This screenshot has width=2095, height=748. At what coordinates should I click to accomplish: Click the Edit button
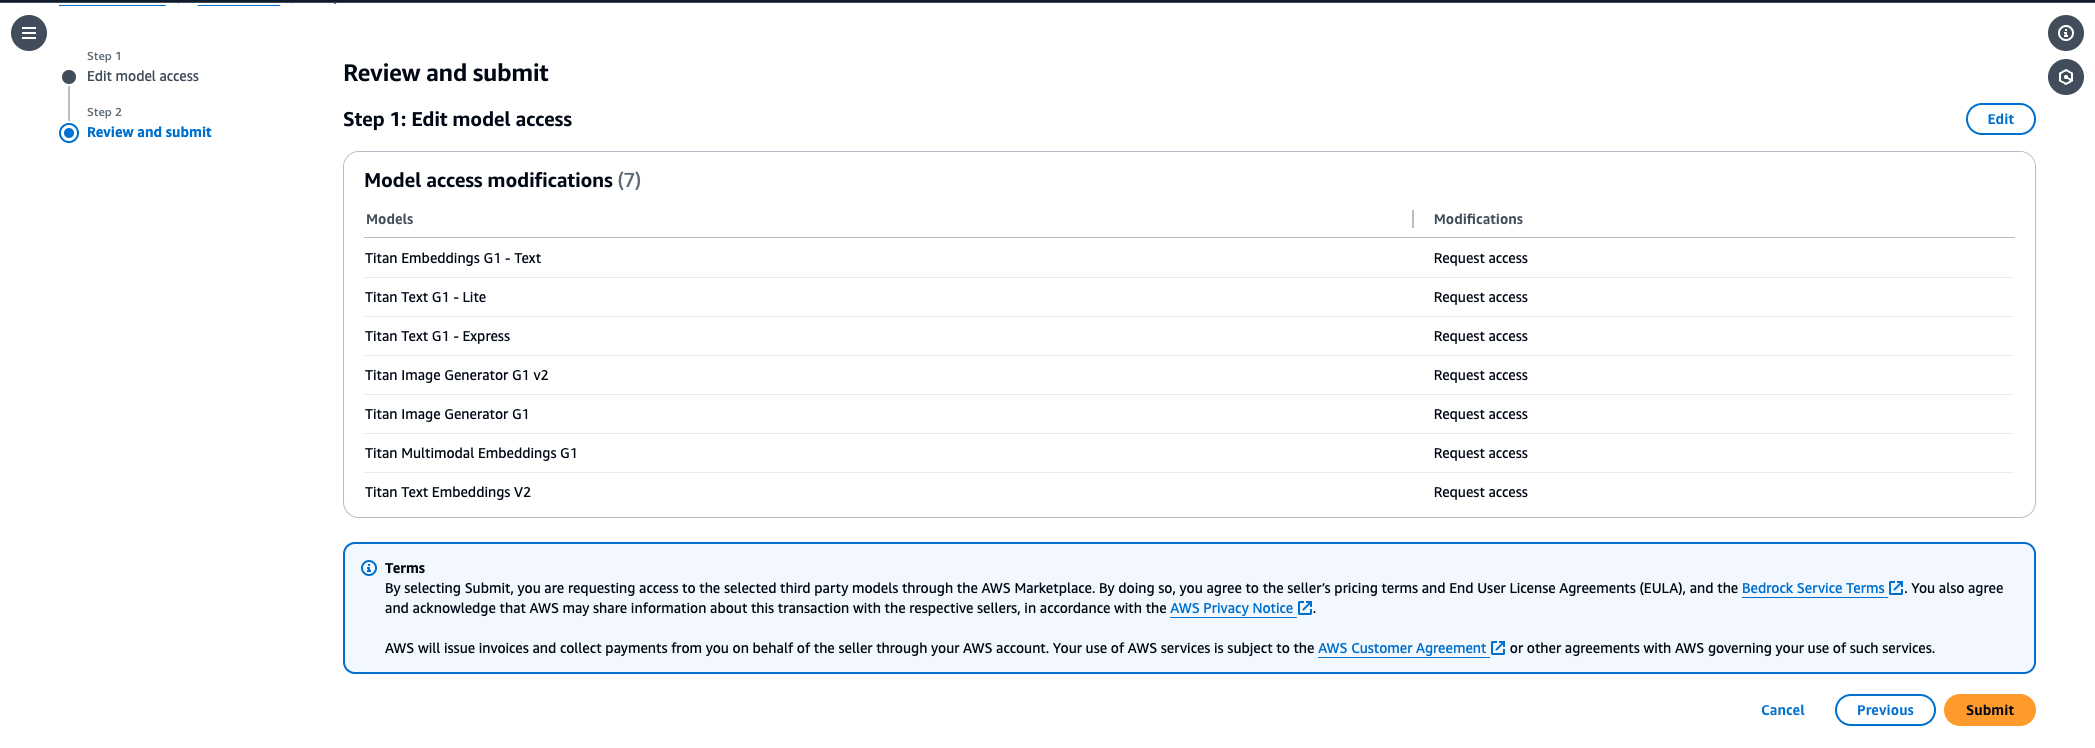2000,119
